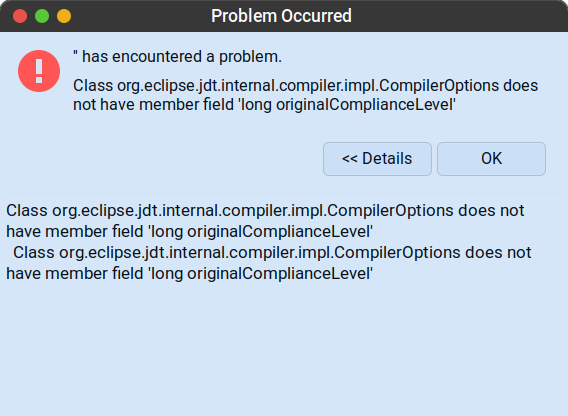Click the last line of the details text
Screen dimensions: 568x416
pyautogui.click(x=189, y=274)
